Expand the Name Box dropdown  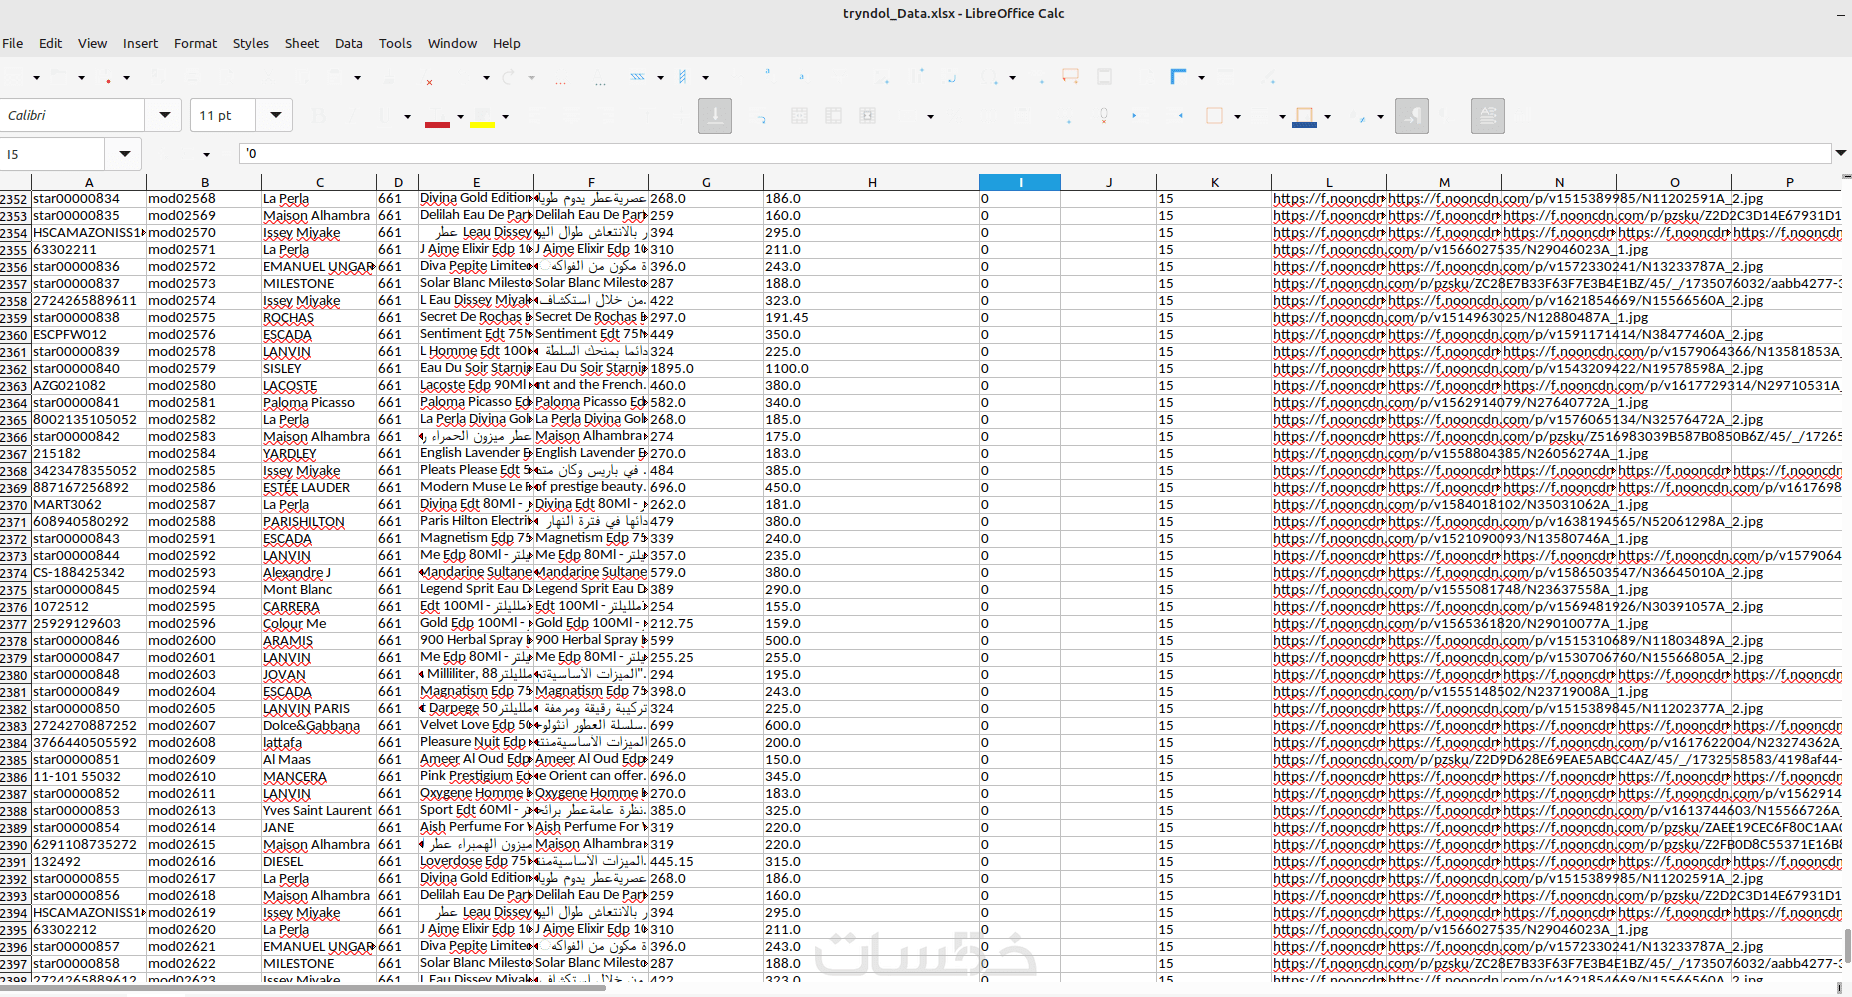click(124, 154)
